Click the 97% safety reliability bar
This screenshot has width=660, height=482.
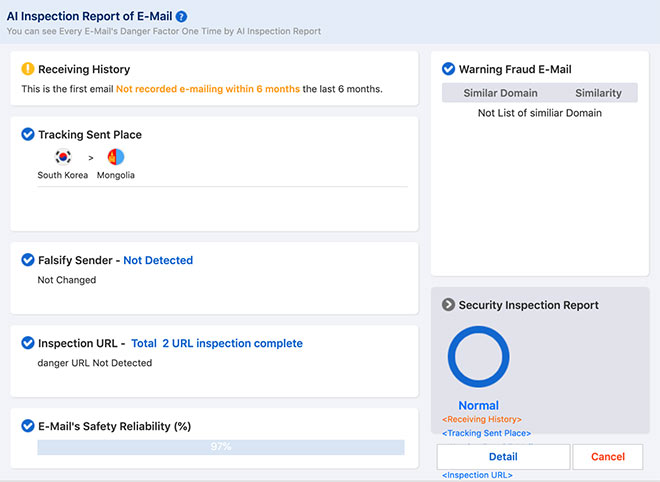coord(220,447)
